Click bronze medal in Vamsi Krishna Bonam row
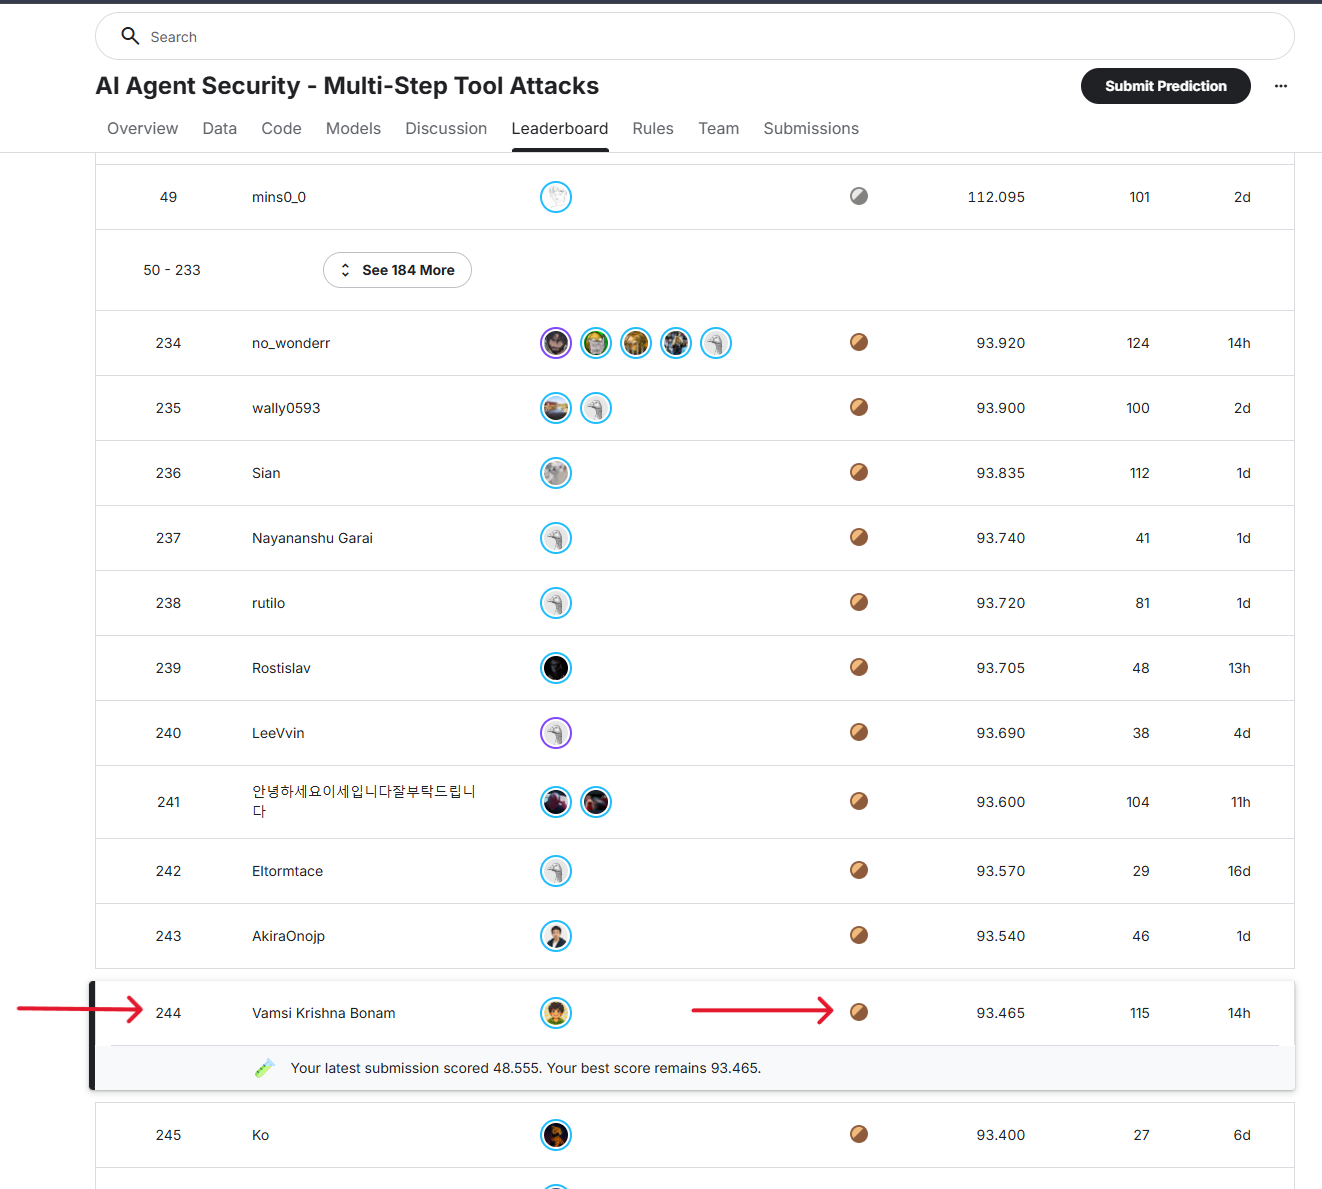 coord(859,1012)
